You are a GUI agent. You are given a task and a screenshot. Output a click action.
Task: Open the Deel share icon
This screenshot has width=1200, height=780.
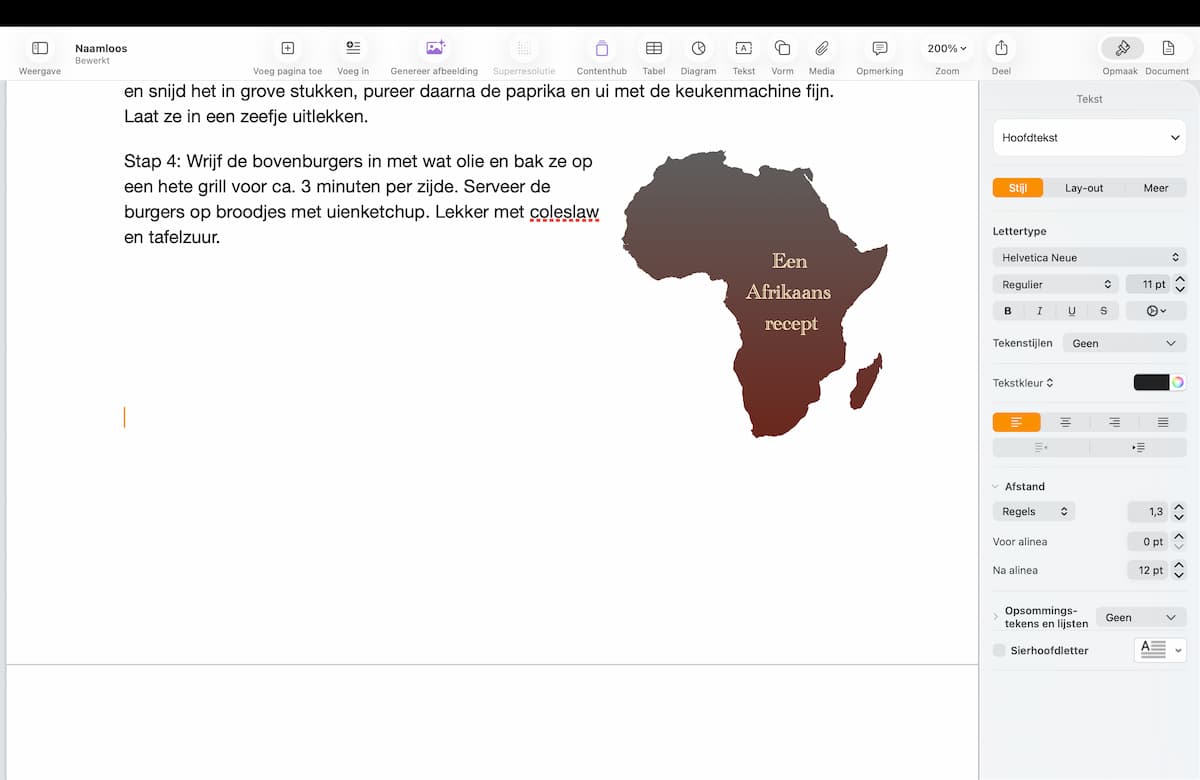pos(1001,49)
